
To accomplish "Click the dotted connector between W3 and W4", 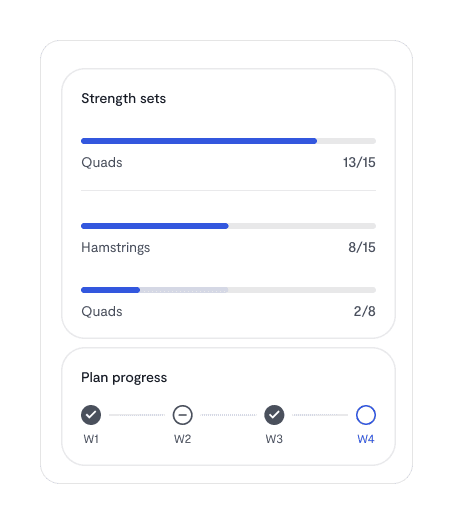I will [320, 415].
